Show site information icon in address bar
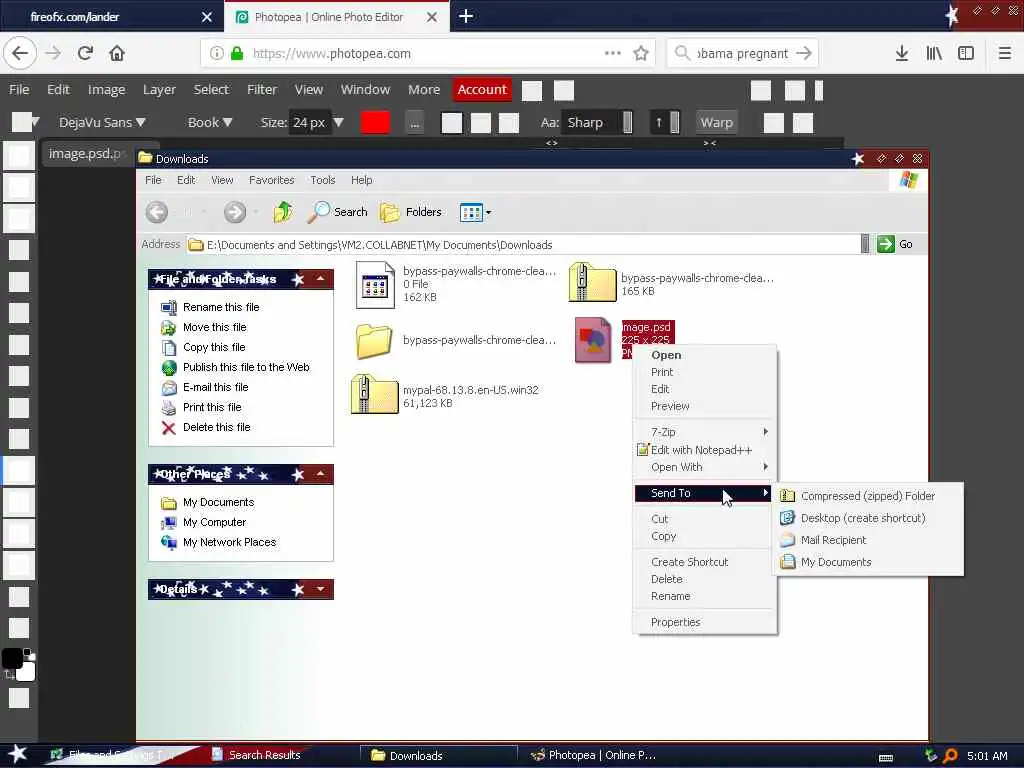Screen dimensions: 1024x768 click(x=216, y=54)
